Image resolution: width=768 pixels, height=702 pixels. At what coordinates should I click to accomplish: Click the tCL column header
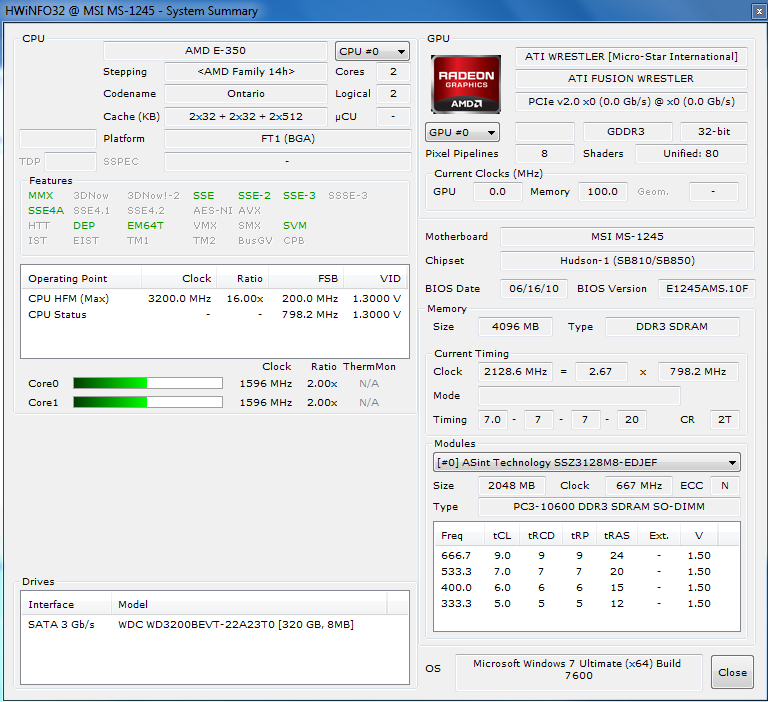pos(502,535)
